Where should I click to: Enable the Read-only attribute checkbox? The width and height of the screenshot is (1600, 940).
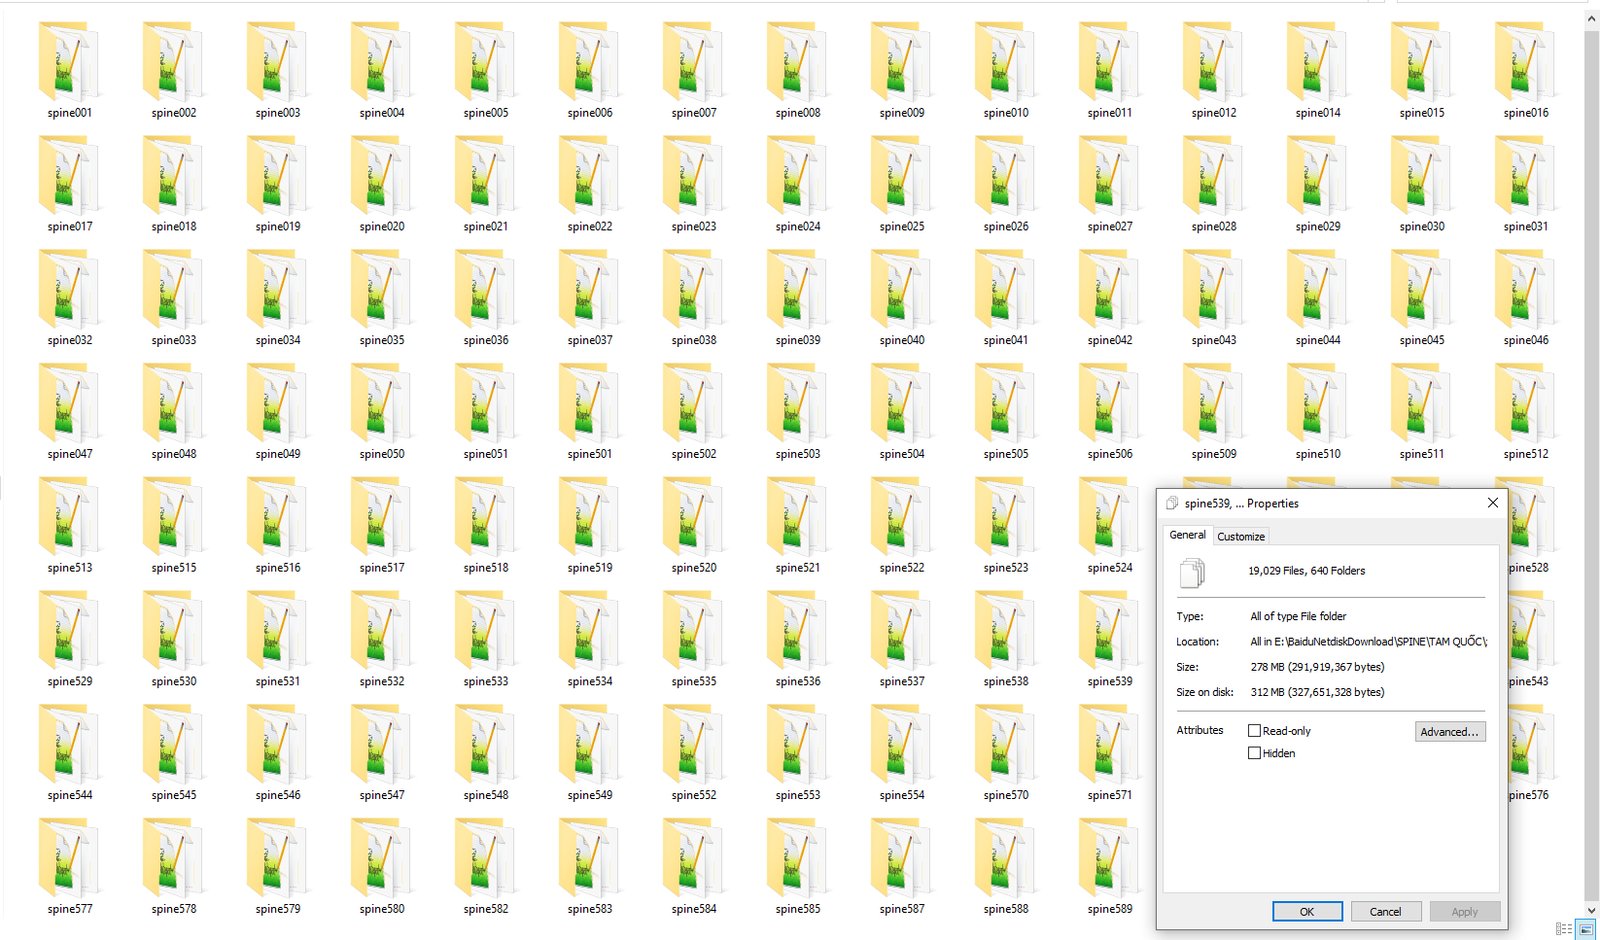click(x=1254, y=731)
